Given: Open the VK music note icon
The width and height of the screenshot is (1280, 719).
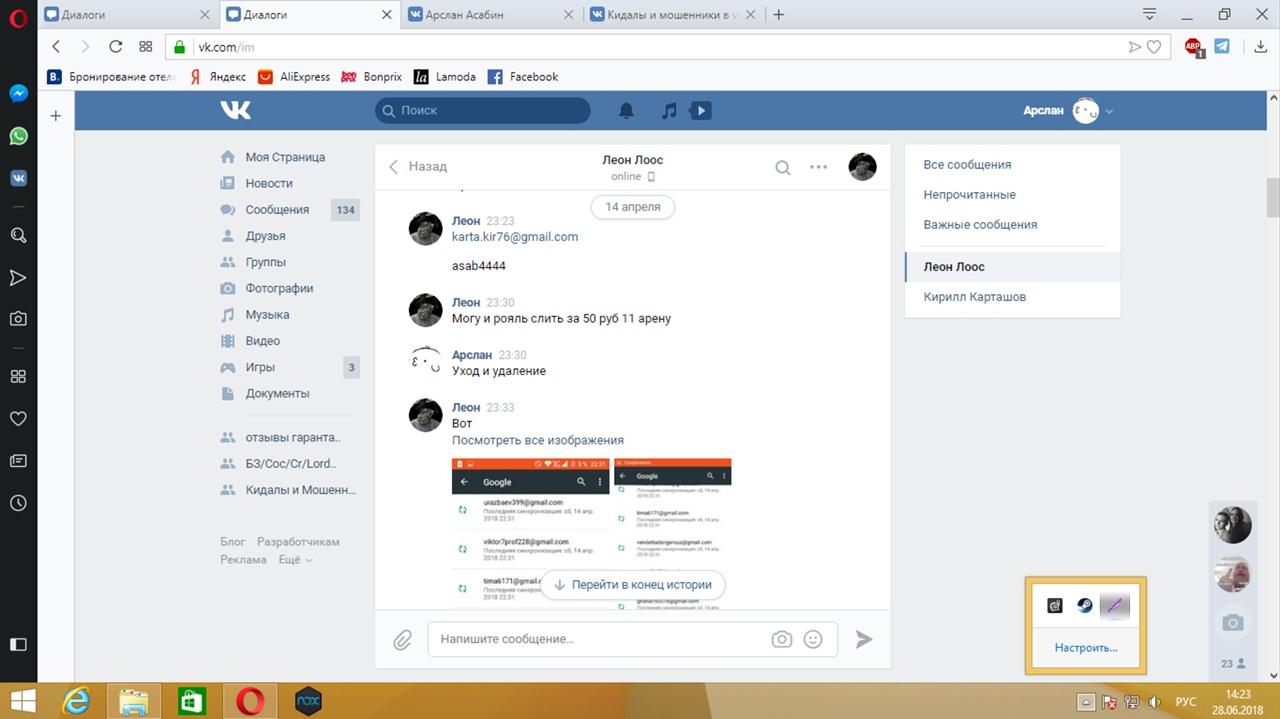Looking at the screenshot, I should (669, 111).
